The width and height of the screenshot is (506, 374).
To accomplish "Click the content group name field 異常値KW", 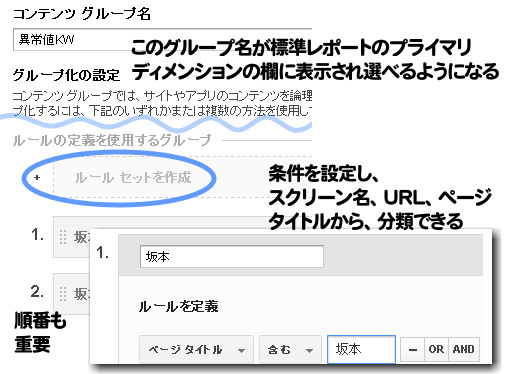I will tap(162, 40).
